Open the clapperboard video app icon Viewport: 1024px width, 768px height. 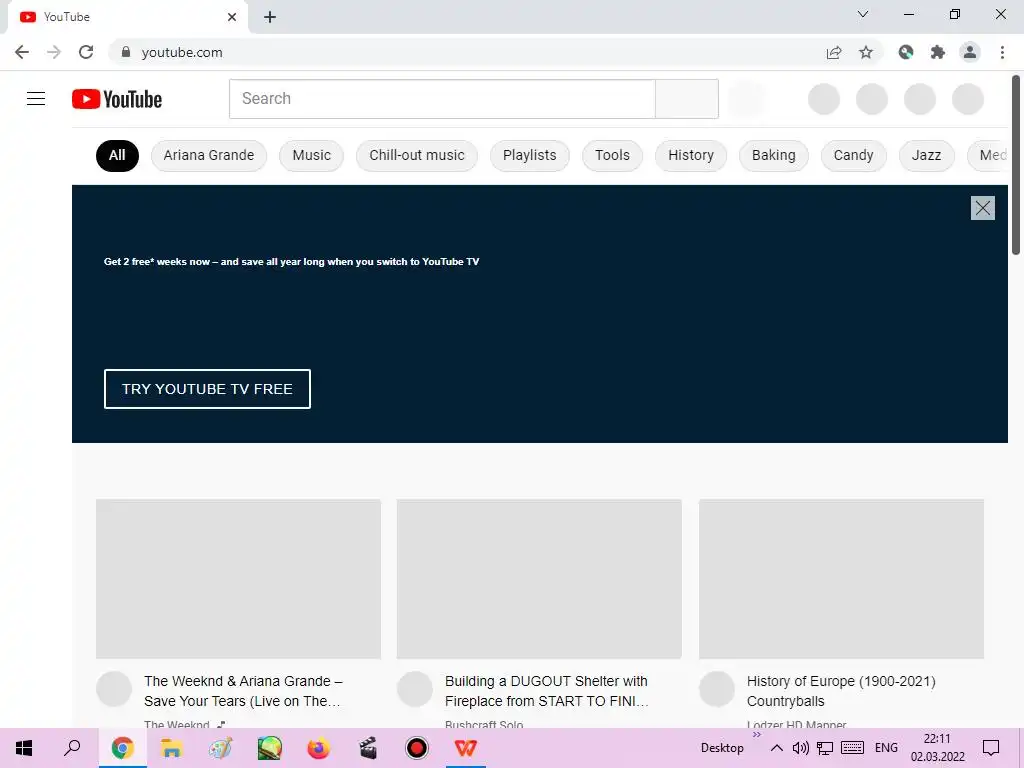(368, 748)
